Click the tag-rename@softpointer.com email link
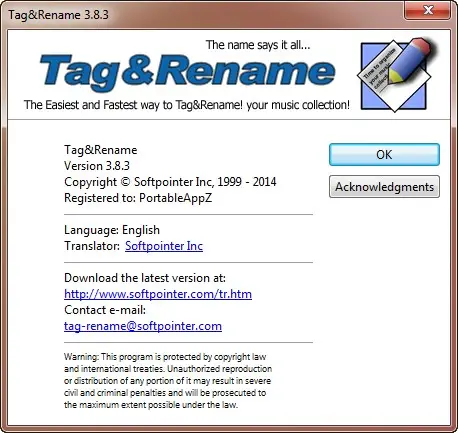Viewport: 458px width, 433px height. pyautogui.click(x=143, y=326)
